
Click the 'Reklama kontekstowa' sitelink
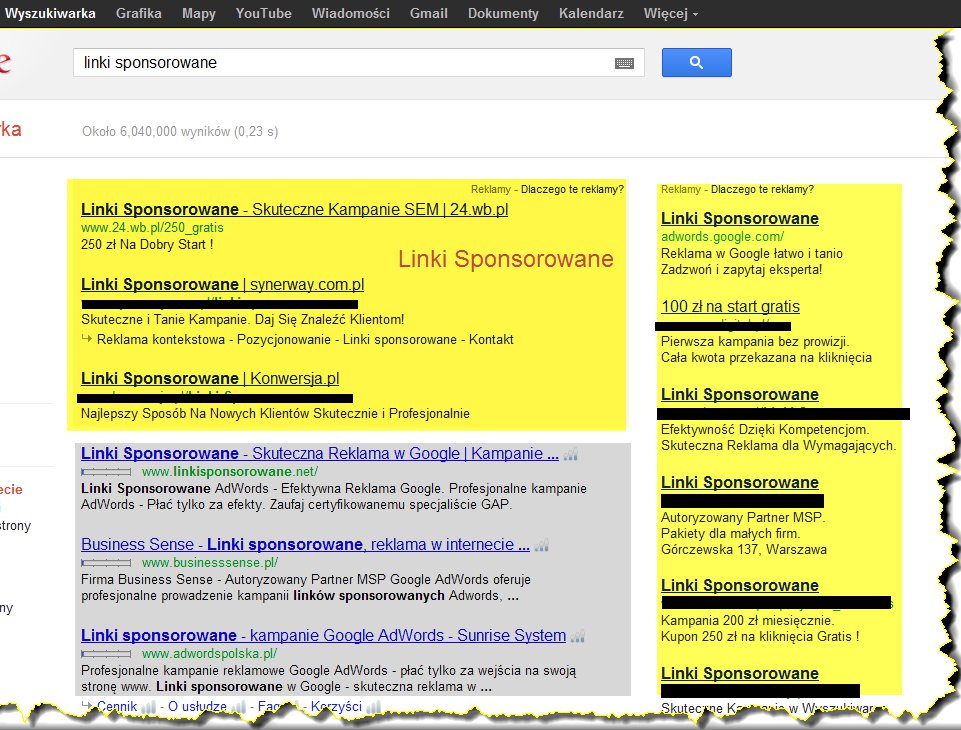(161, 340)
